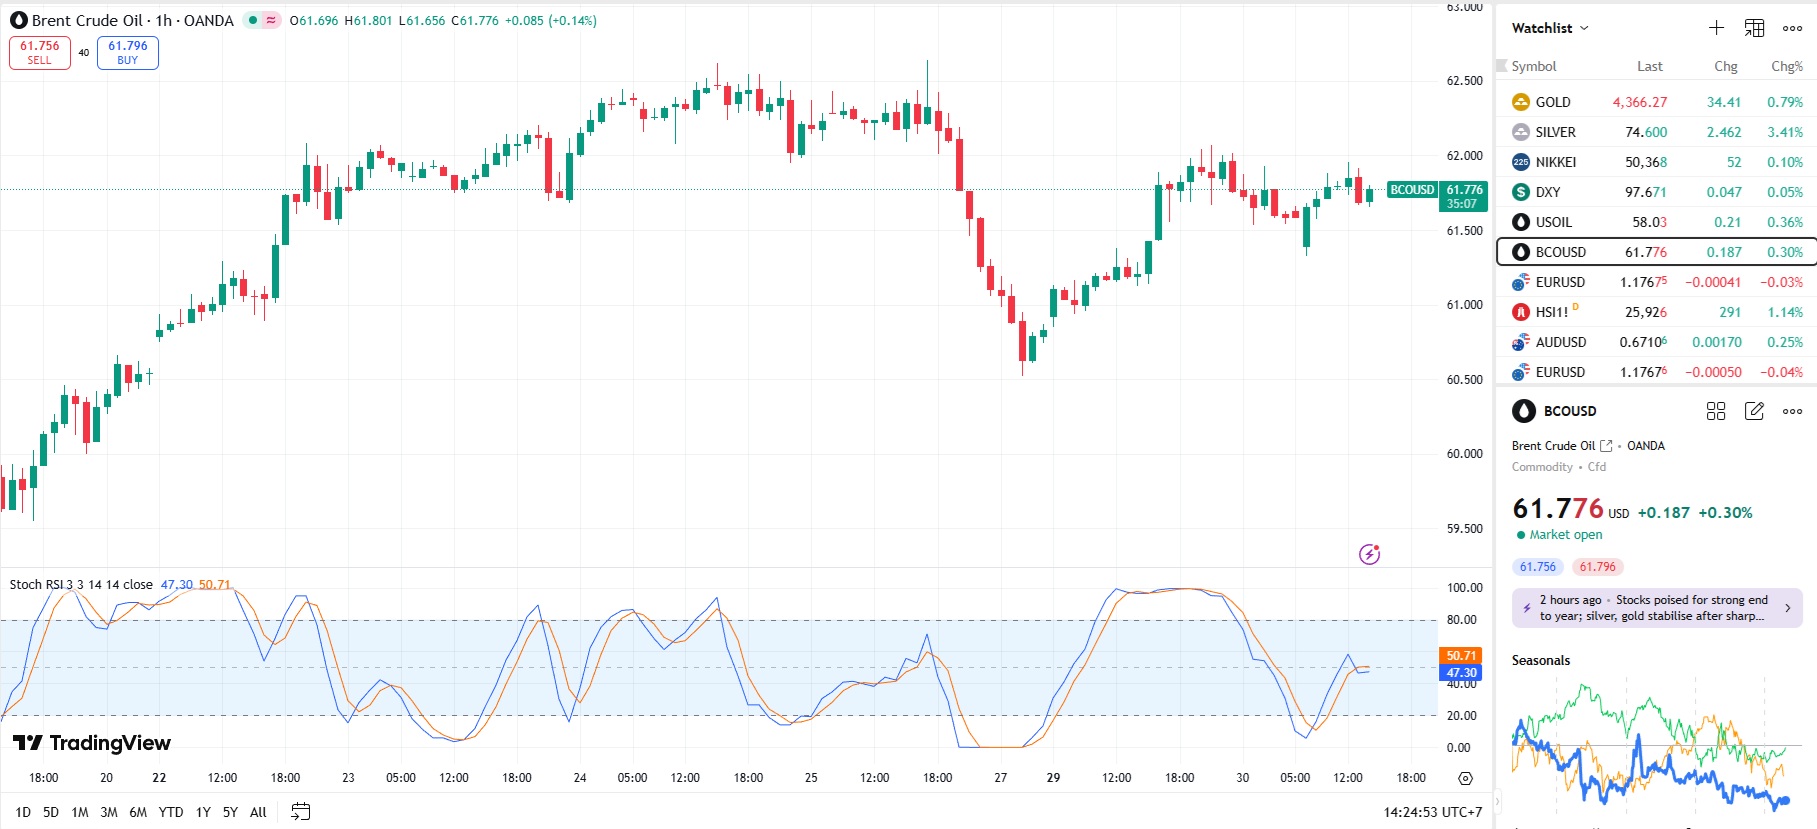The width and height of the screenshot is (1817, 829).
Task: Click the Go to date calendar icon
Action: point(300,812)
